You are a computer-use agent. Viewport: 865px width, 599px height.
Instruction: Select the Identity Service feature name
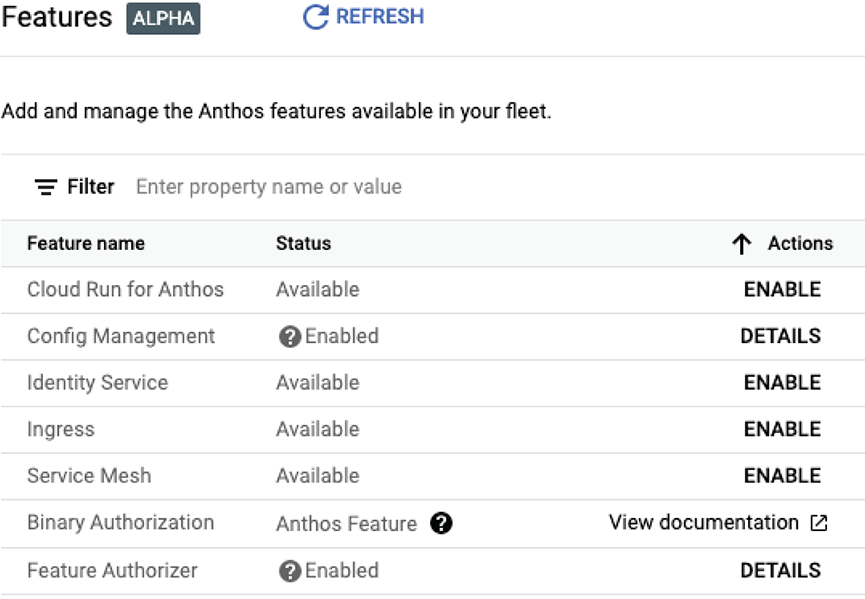click(x=98, y=383)
